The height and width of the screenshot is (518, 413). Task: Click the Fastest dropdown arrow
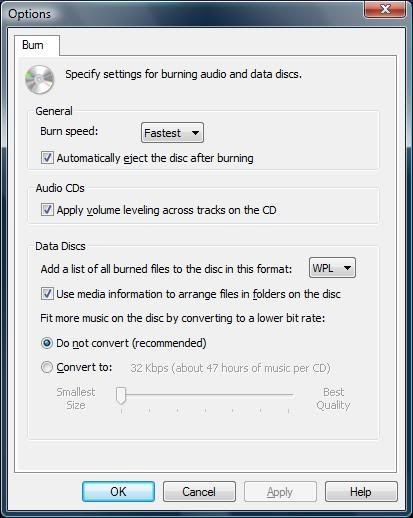click(x=195, y=133)
